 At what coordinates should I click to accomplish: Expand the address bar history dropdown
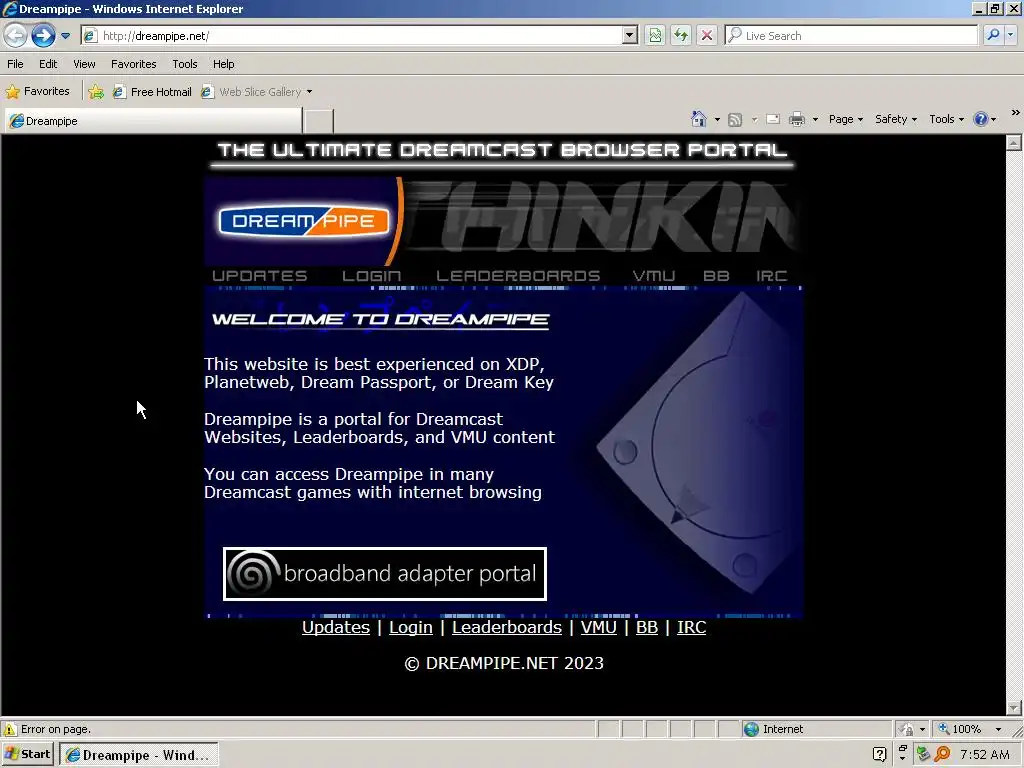pyautogui.click(x=630, y=36)
